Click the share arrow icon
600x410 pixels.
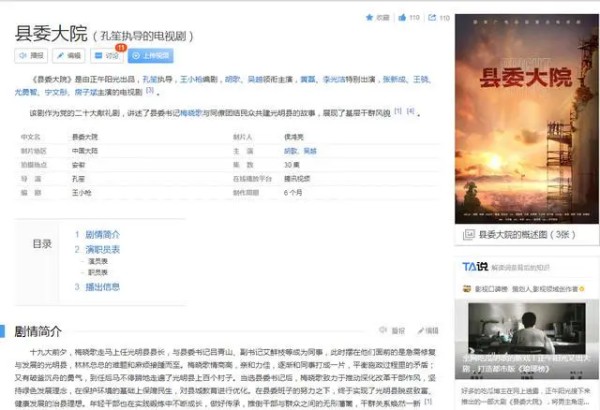[x=432, y=17]
